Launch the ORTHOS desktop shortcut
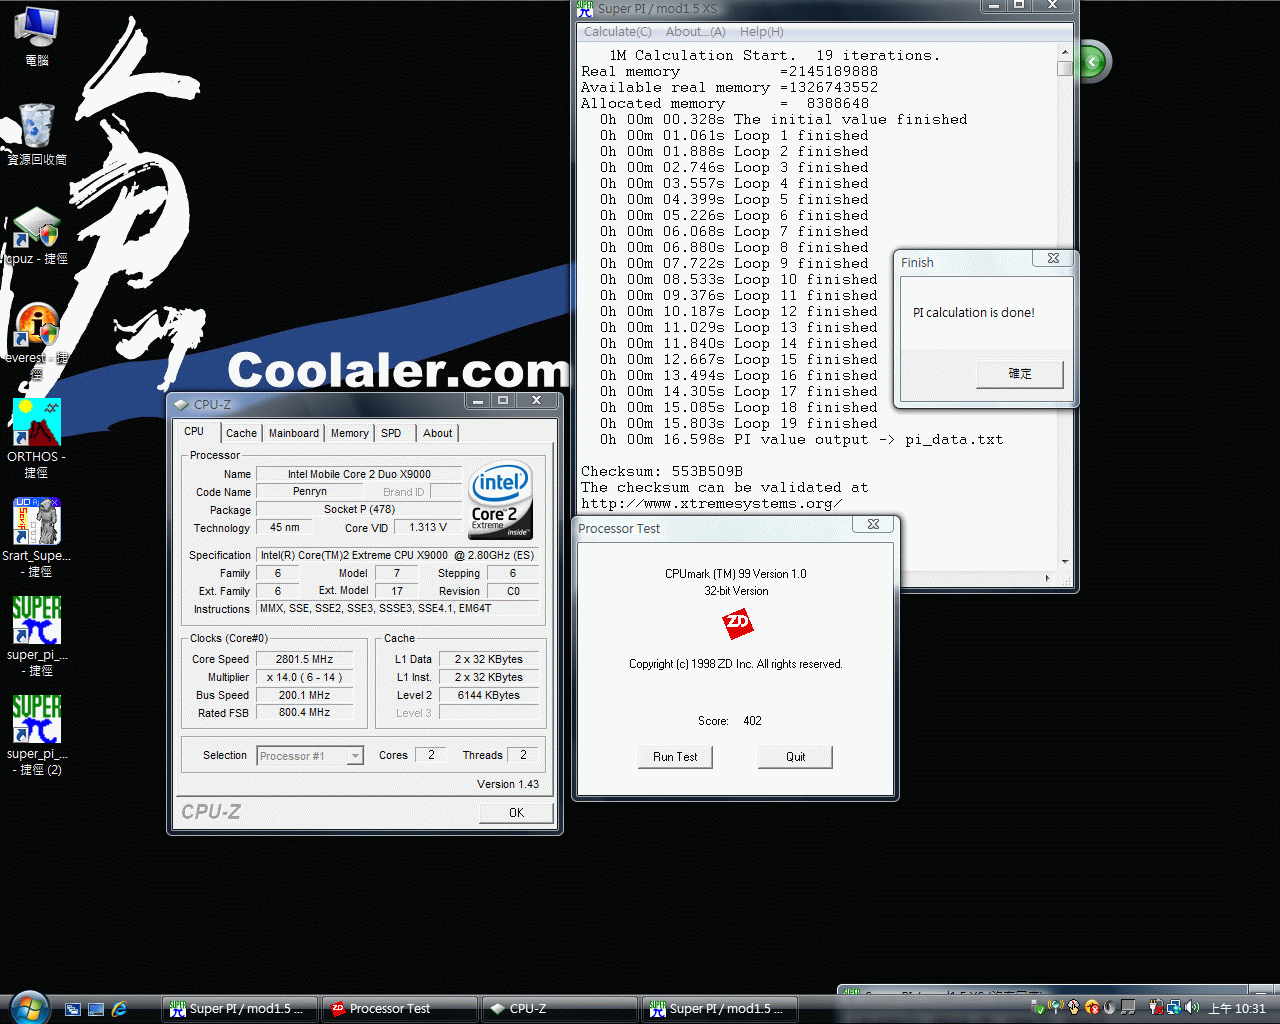The height and width of the screenshot is (1024, 1280). (37, 438)
